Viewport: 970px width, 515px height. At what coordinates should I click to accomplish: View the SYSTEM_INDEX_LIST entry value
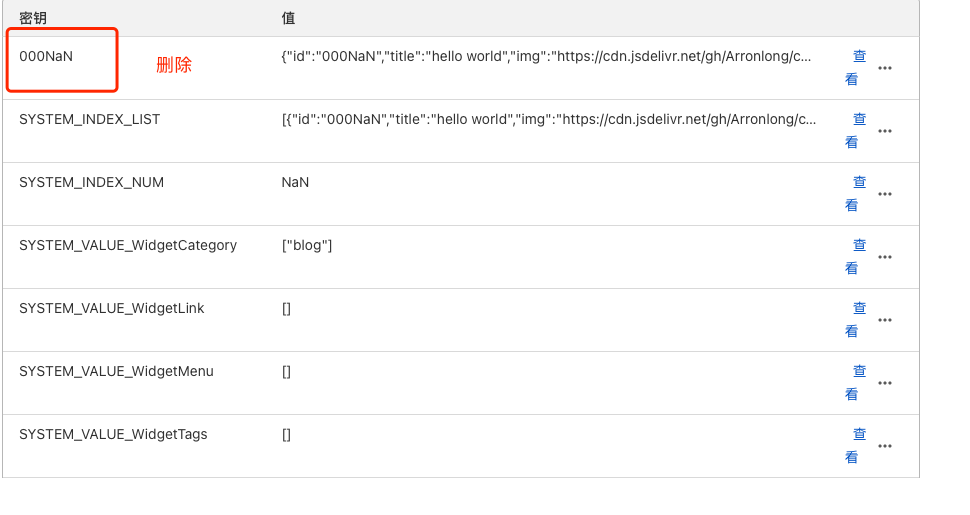[855, 131]
